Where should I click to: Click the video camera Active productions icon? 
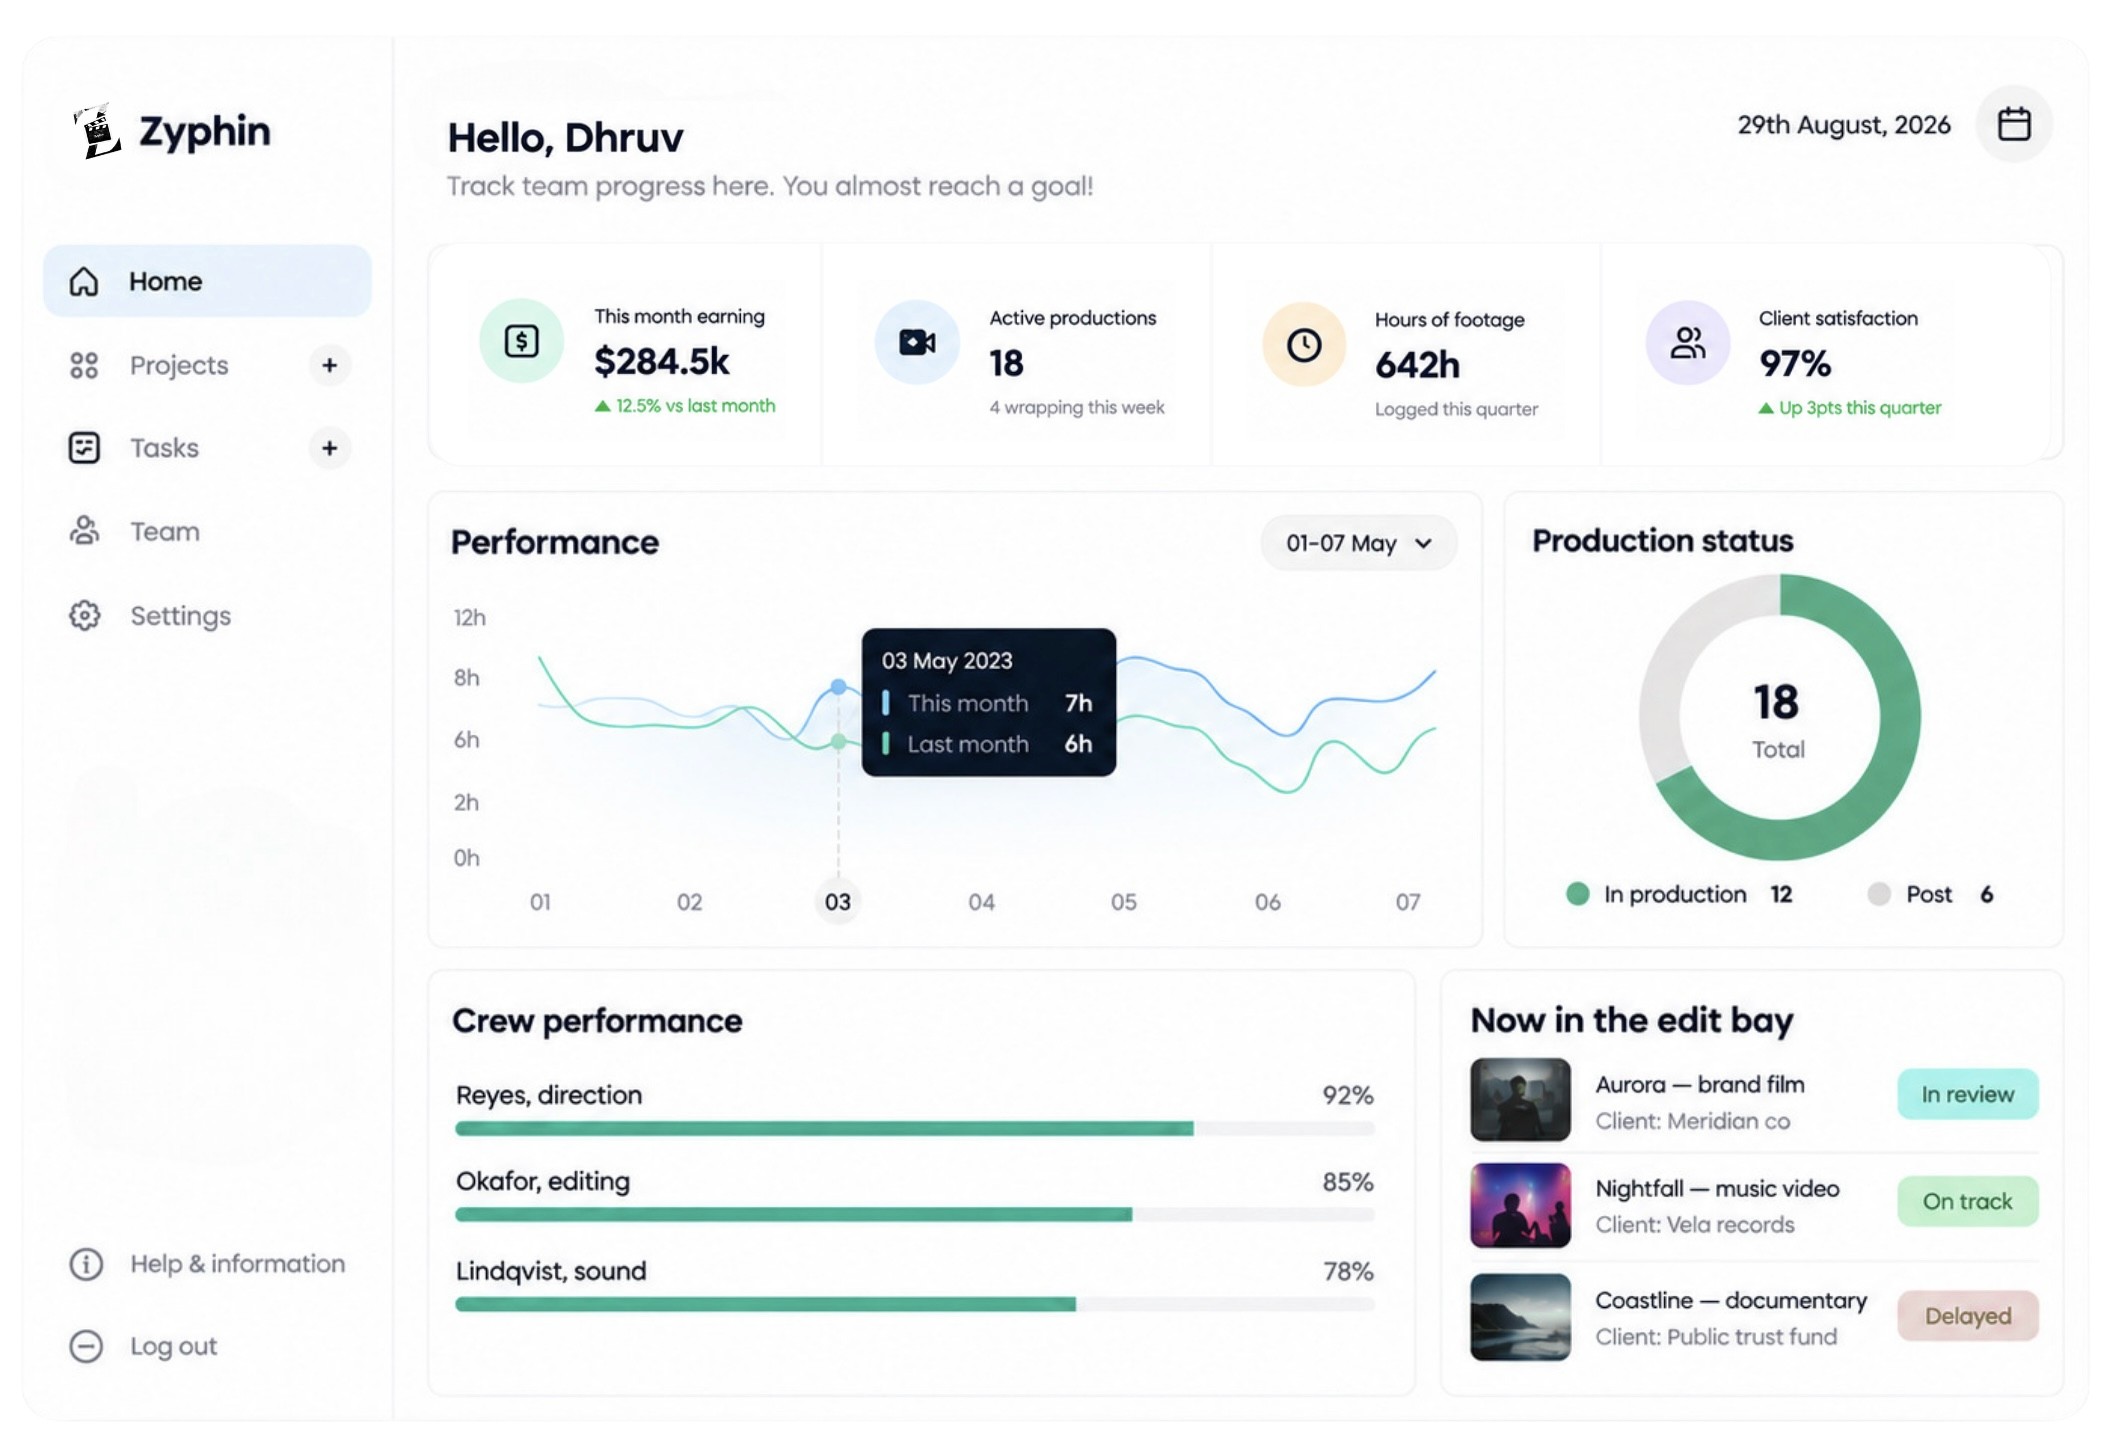point(917,342)
